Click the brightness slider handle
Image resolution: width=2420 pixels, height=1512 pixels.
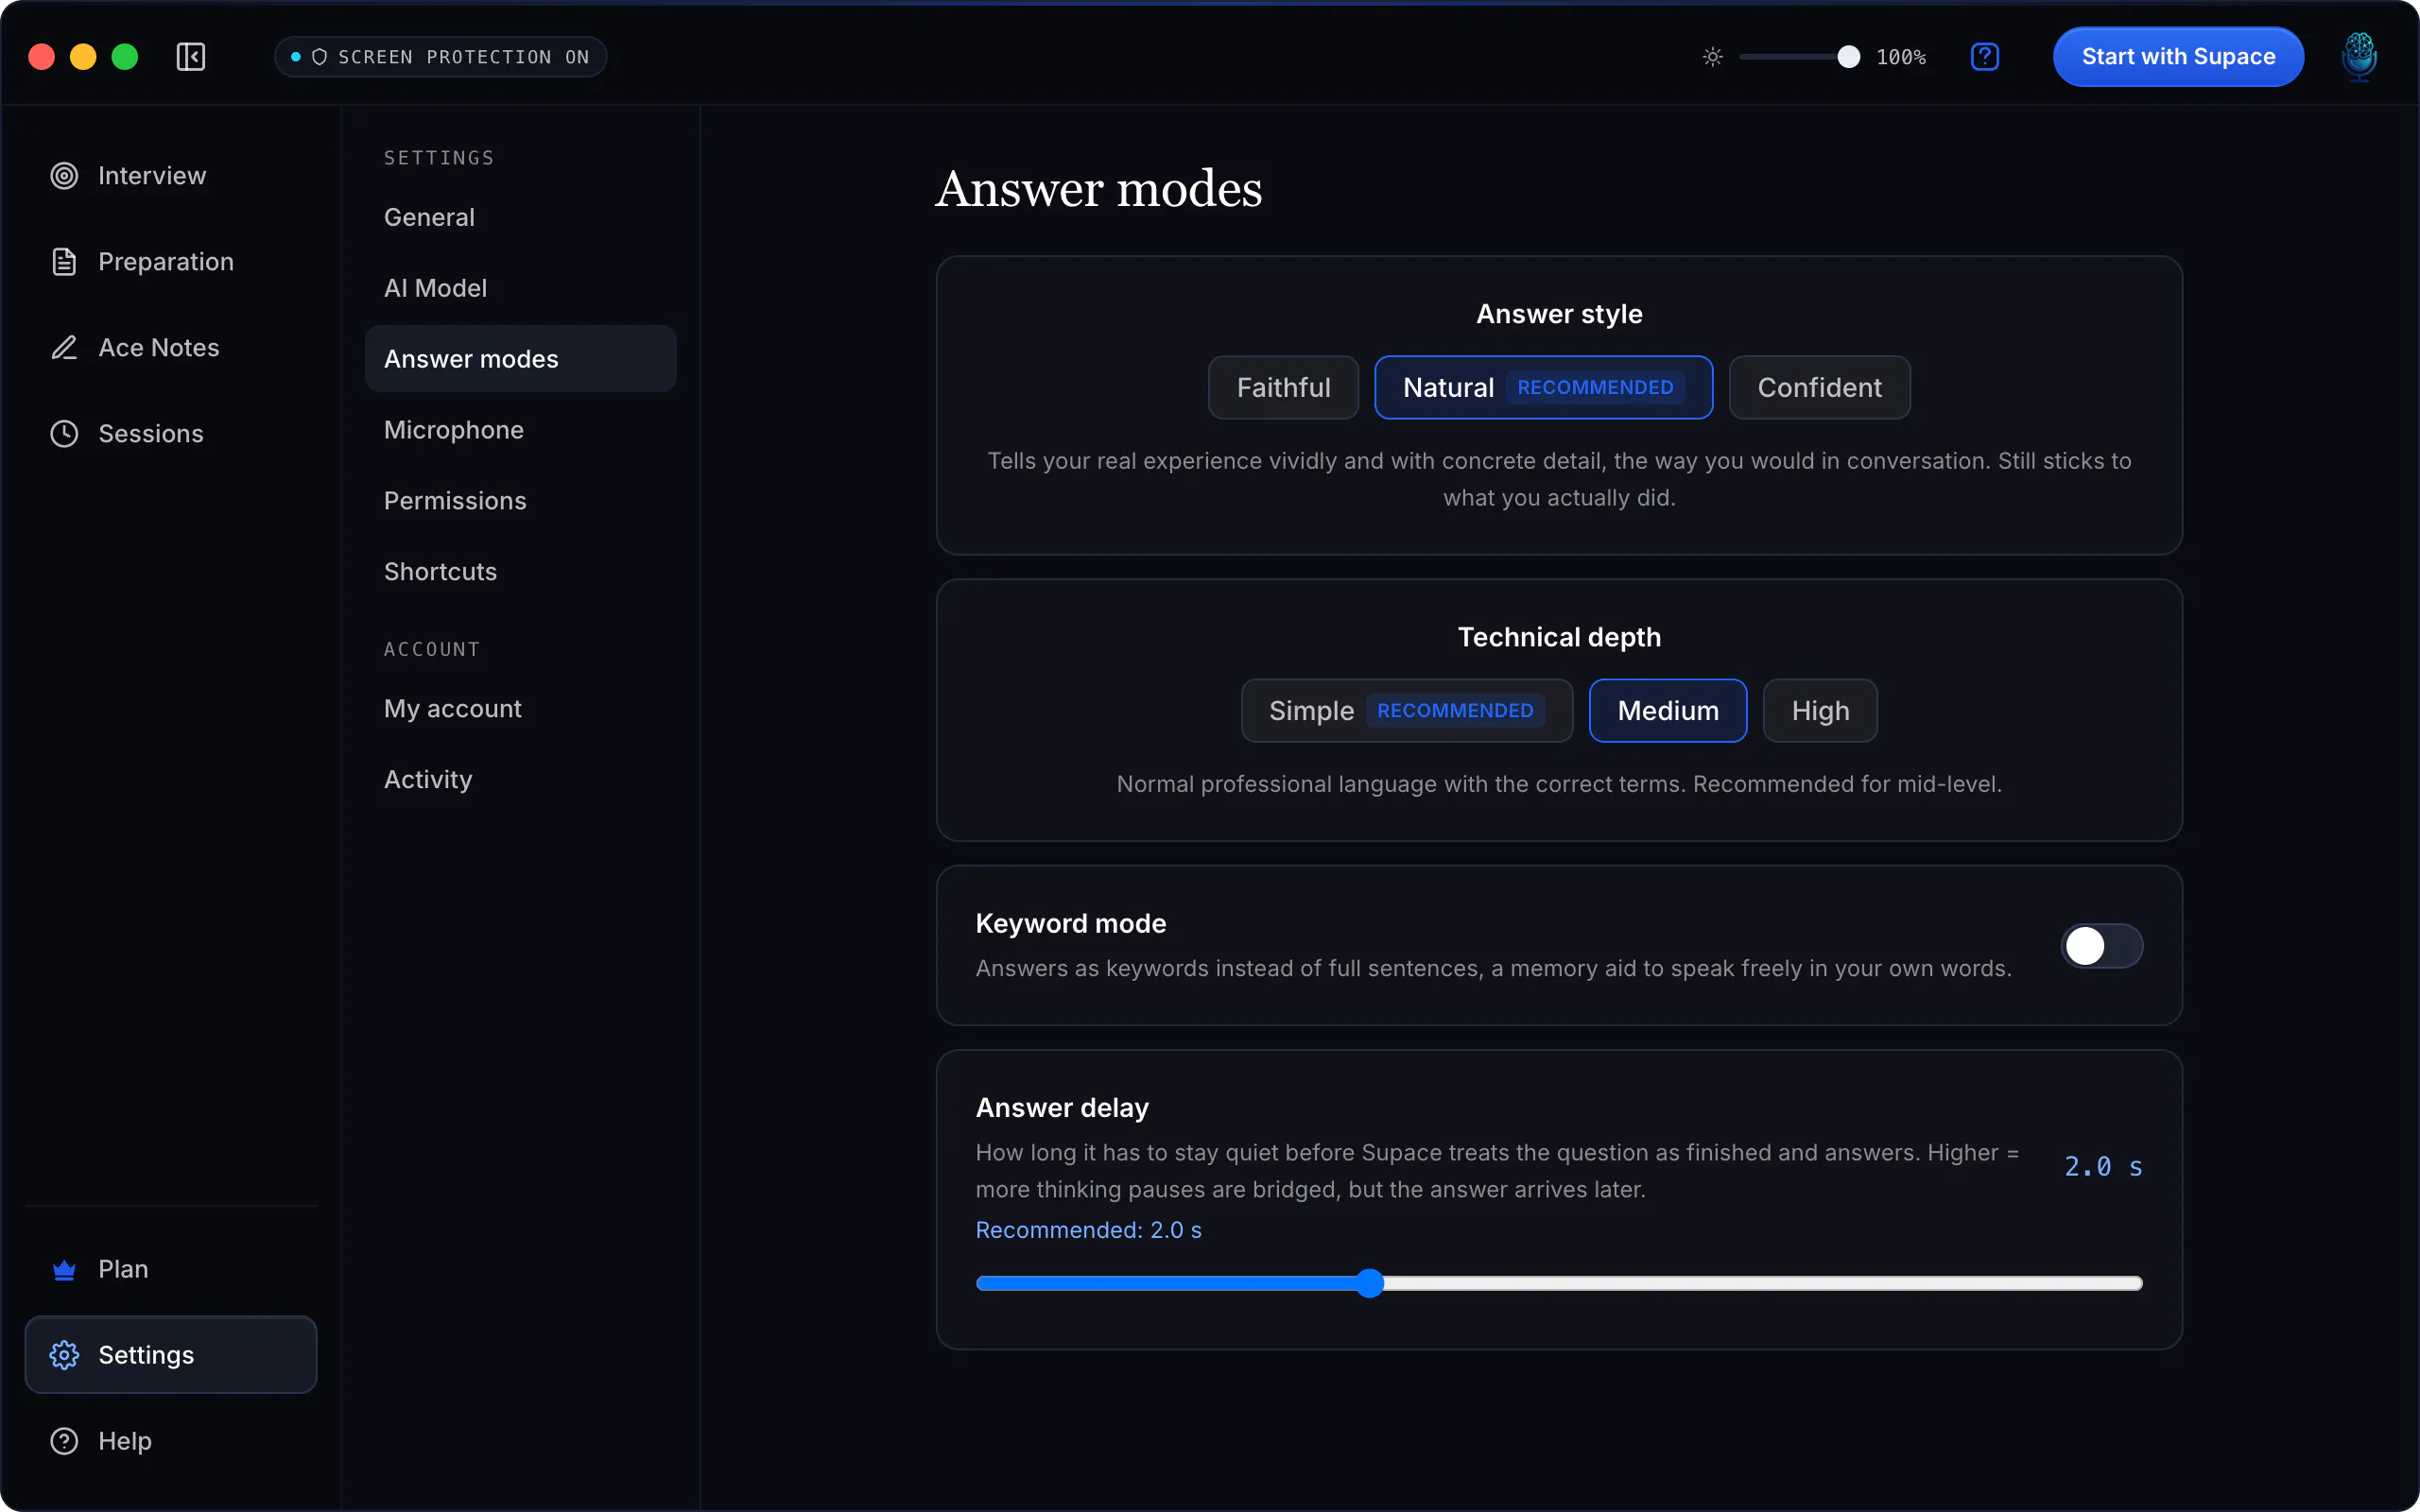pyautogui.click(x=1848, y=57)
